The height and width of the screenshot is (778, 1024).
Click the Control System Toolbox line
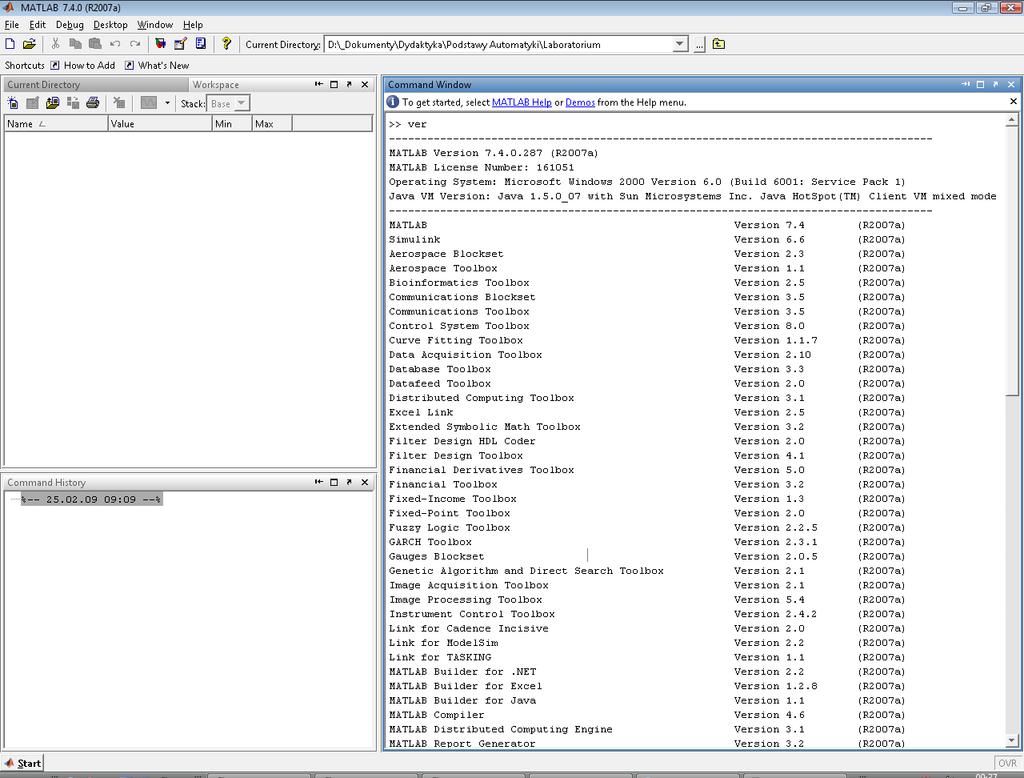(647, 326)
